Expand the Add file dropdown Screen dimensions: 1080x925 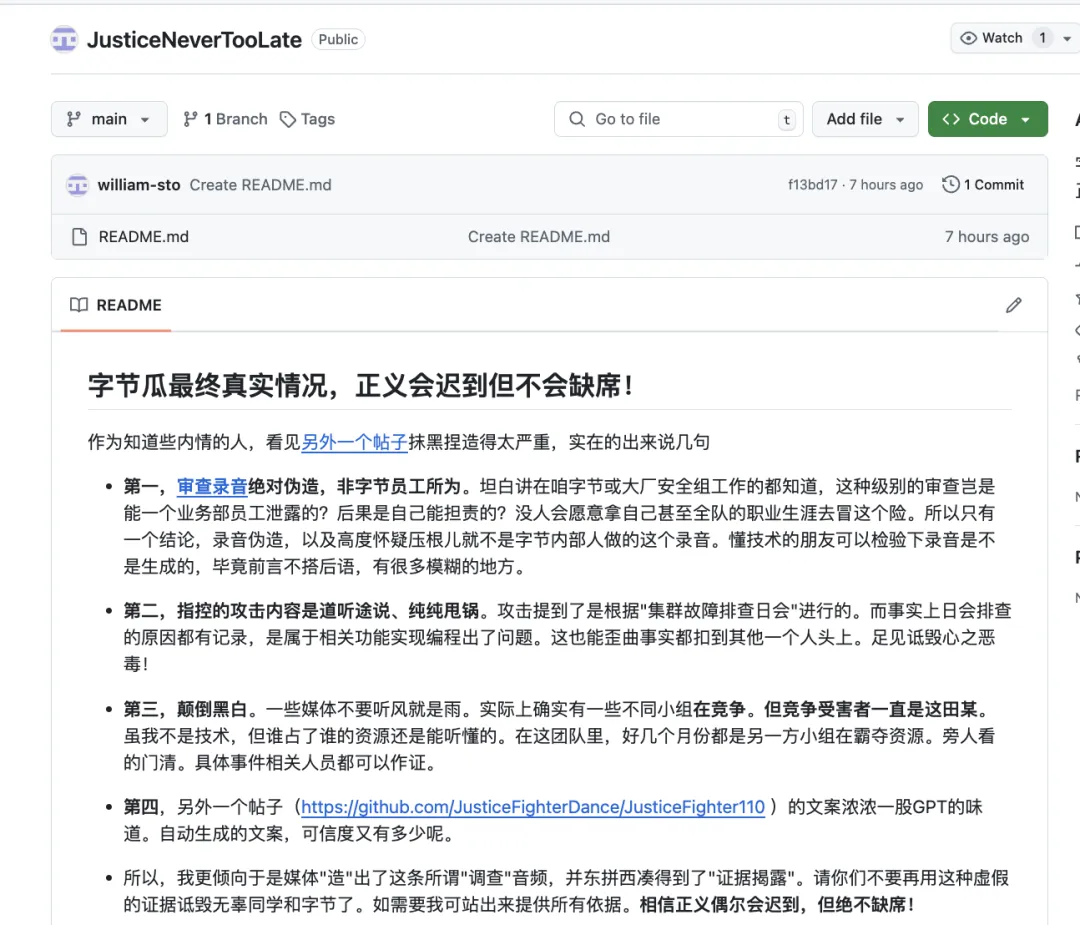point(865,119)
